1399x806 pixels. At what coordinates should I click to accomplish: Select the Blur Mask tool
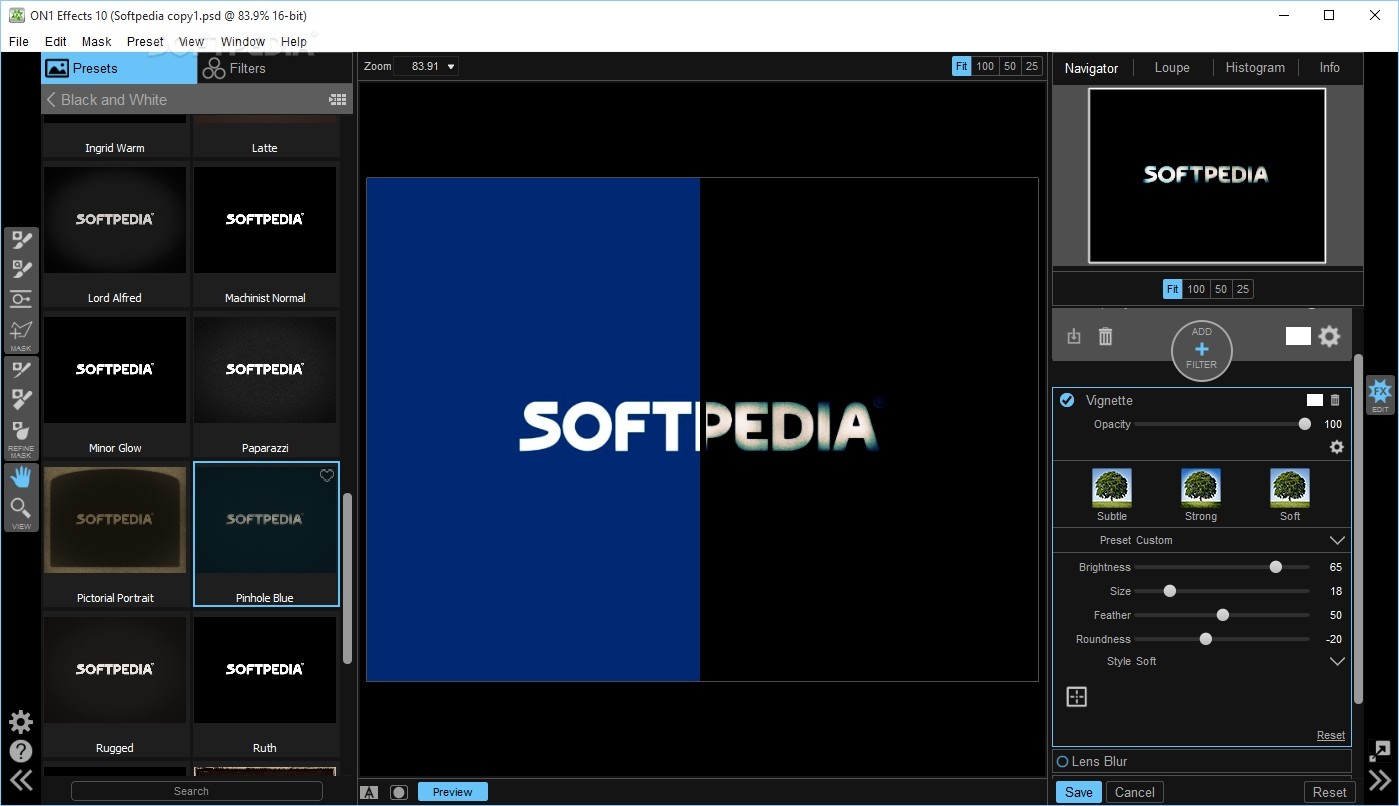tap(21, 430)
